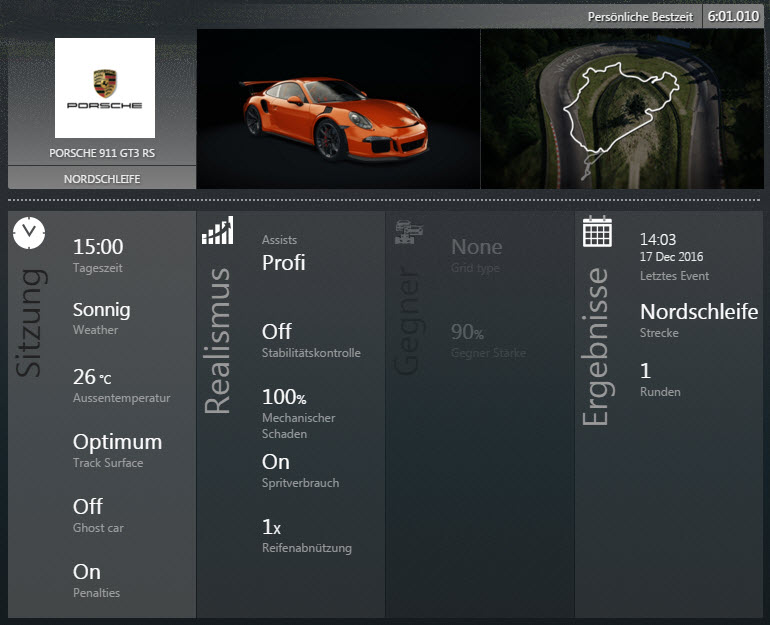
Task: Click the Sonnig weather value
Action: tap(102, 310)
